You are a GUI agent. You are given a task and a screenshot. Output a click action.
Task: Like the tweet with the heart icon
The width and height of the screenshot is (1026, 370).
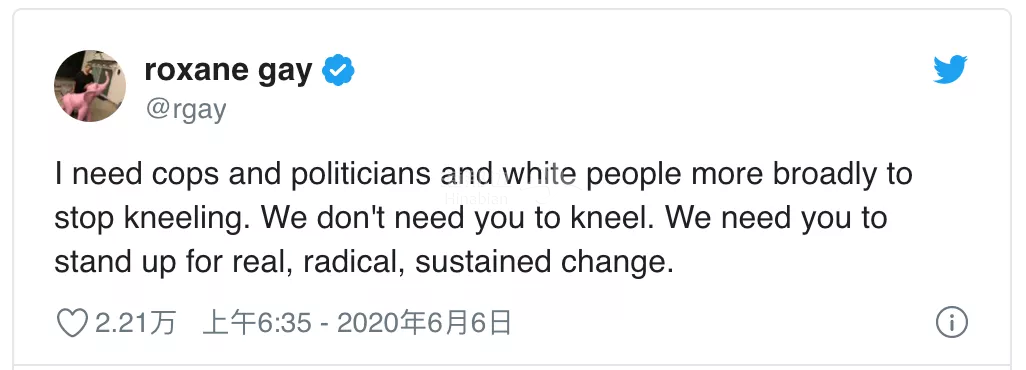point(72,323)
